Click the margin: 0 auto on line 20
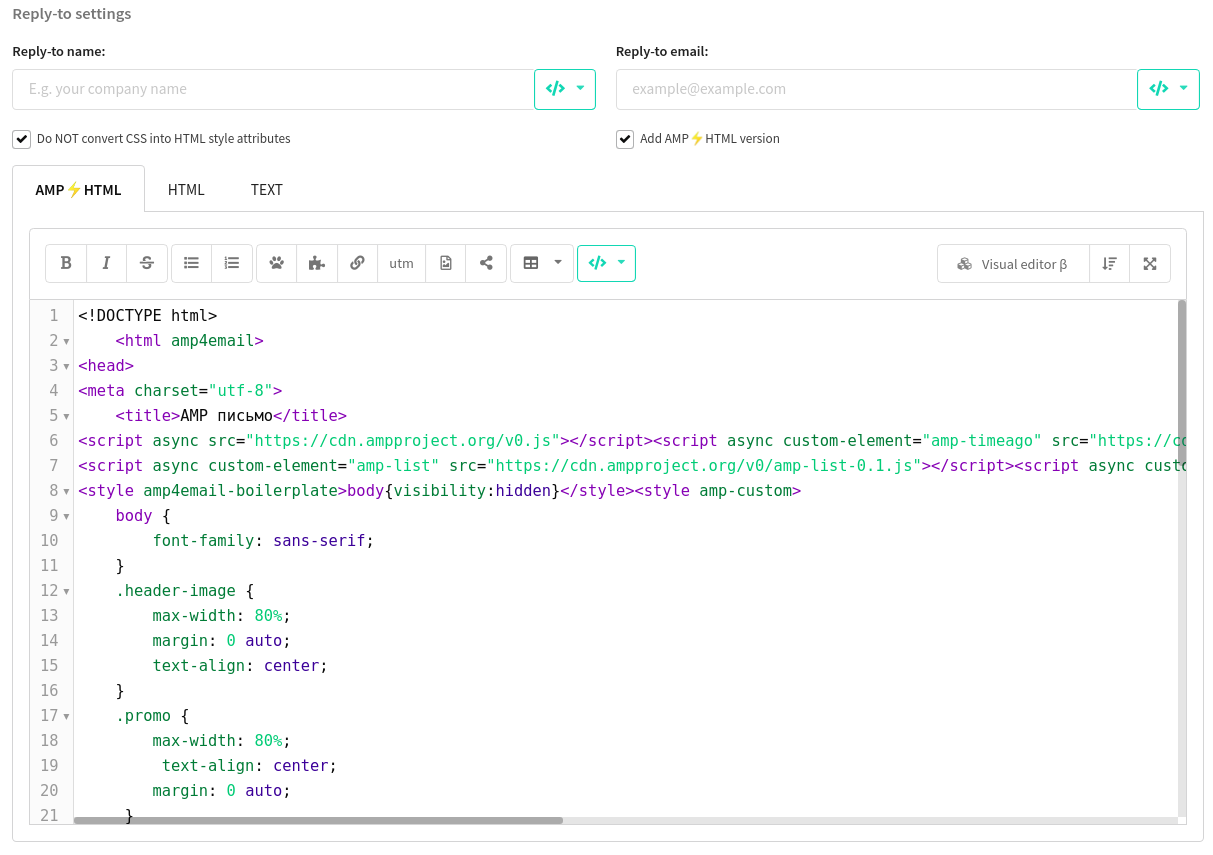This screenshot has height=855, width=1213. [x=221, y=790]
